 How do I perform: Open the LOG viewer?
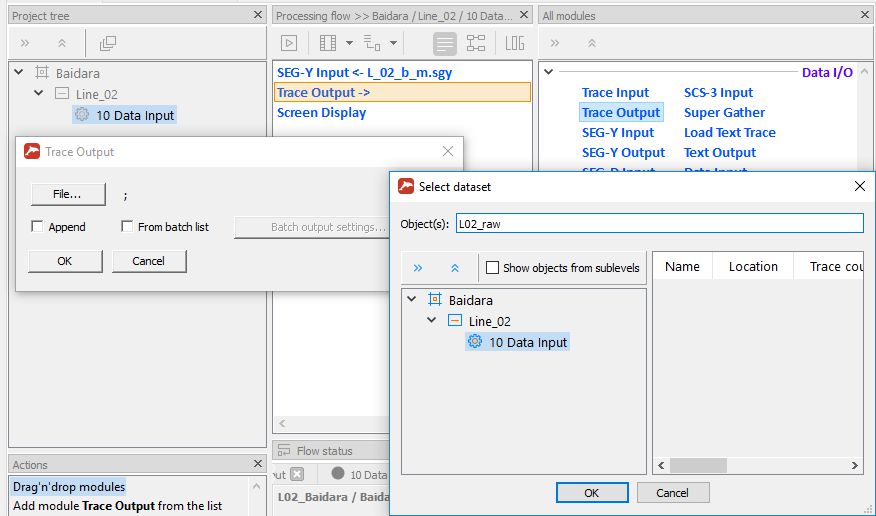(x=515, y=43)
